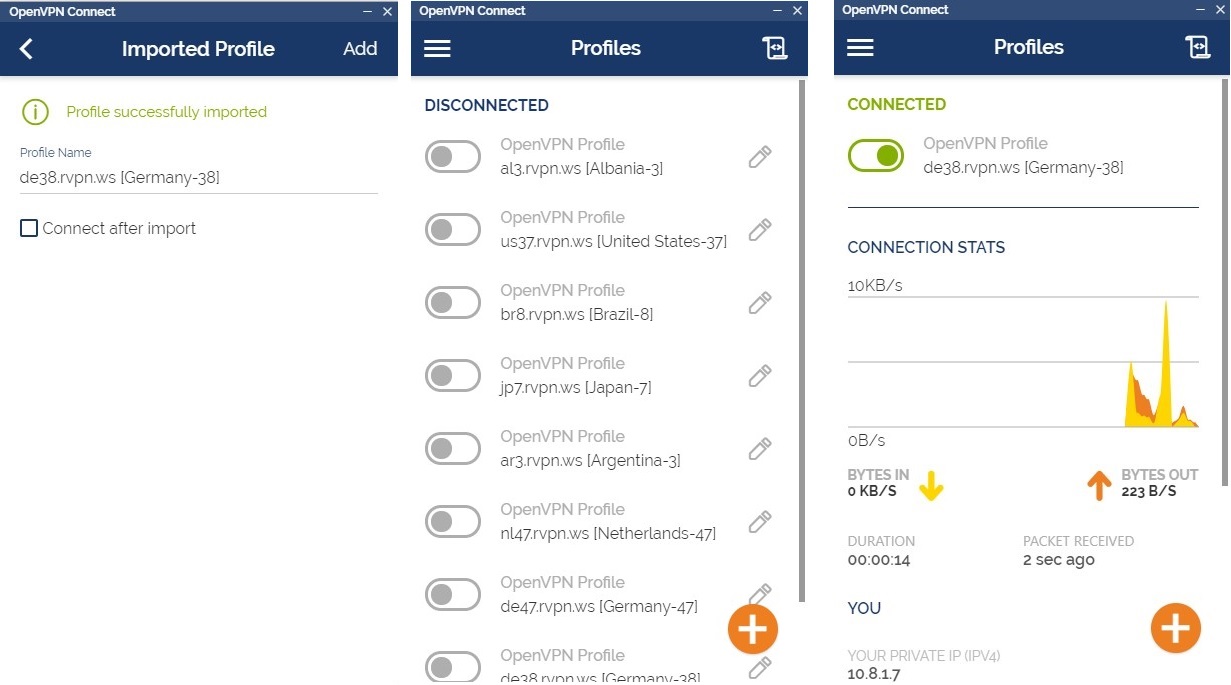Image resolution: width=1231 pixels, height=685 pixels.
Task: Click import profile icon in Disconnected window header
Action: (775, 48)
